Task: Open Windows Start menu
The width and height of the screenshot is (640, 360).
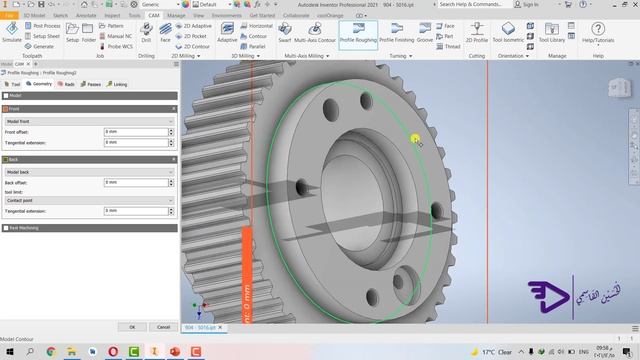Action: click(x=9, y=351)
